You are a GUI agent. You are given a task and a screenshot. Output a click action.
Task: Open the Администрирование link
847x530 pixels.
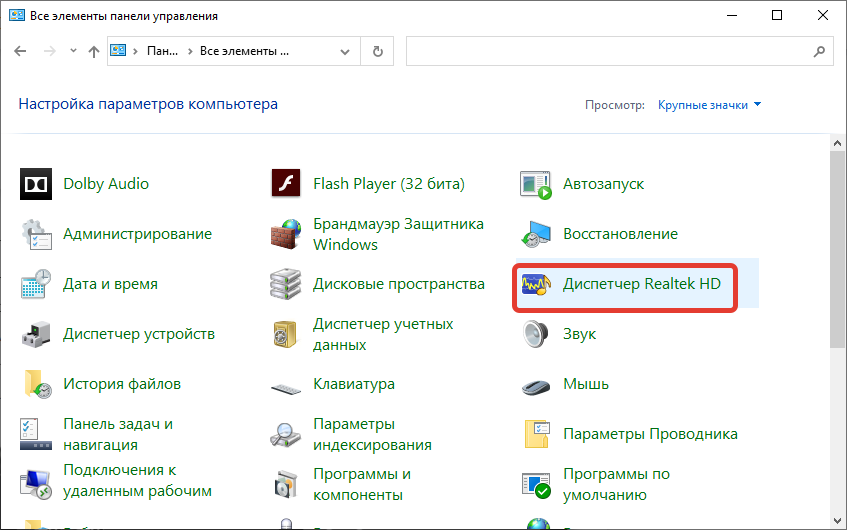click(x=137, y=234)
